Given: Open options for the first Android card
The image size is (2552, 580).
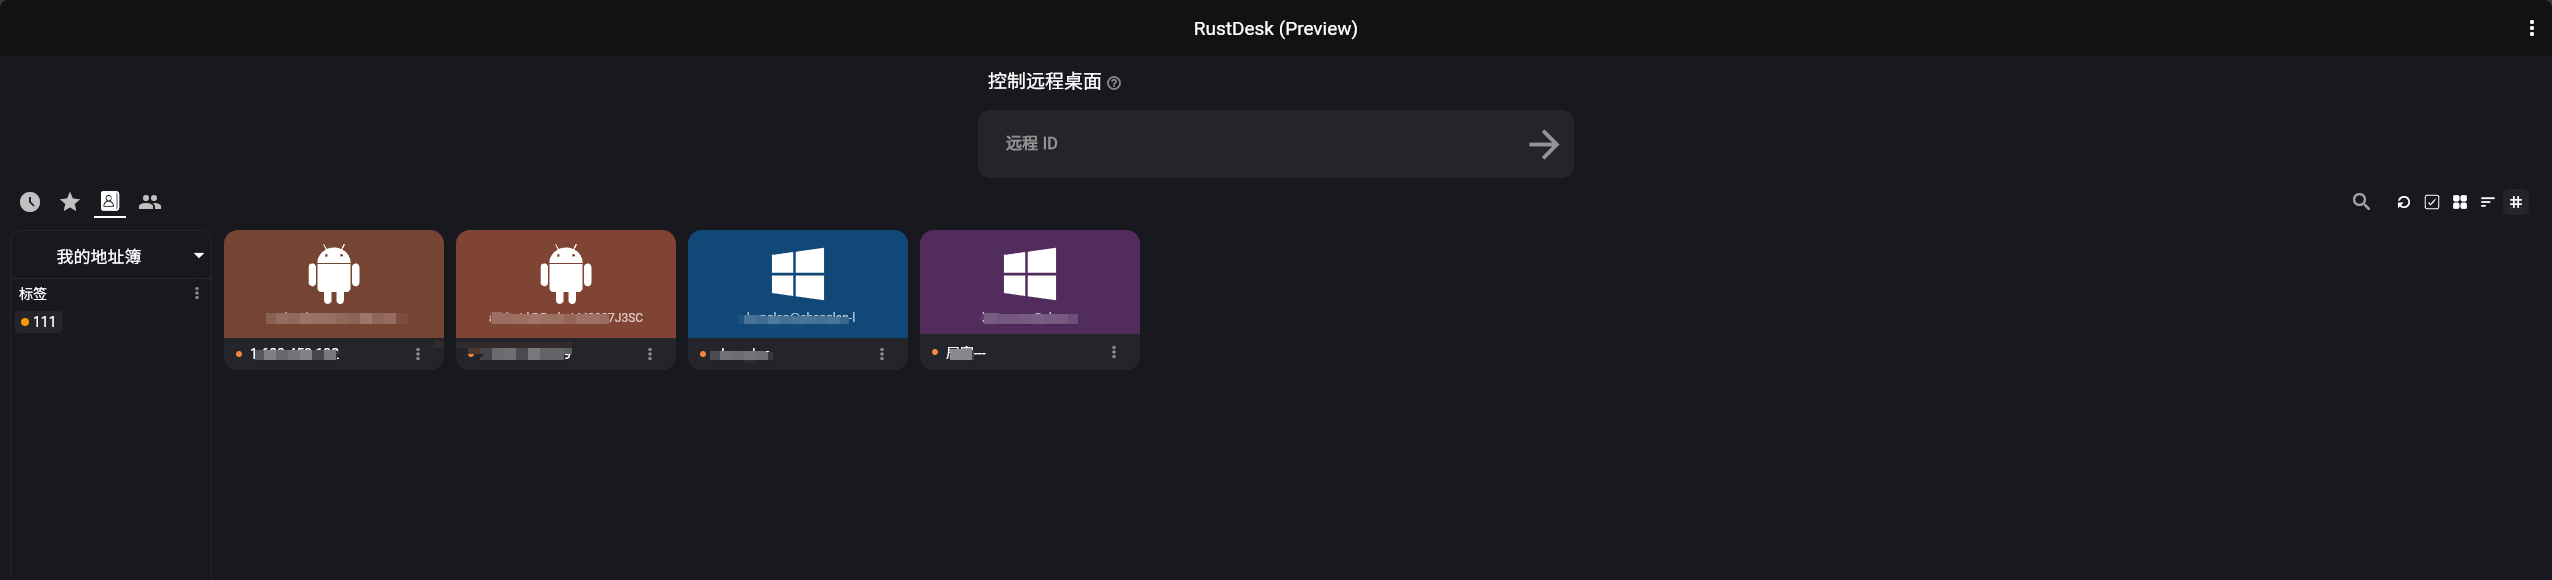Looking at the screenshot, I should point(418,354).
